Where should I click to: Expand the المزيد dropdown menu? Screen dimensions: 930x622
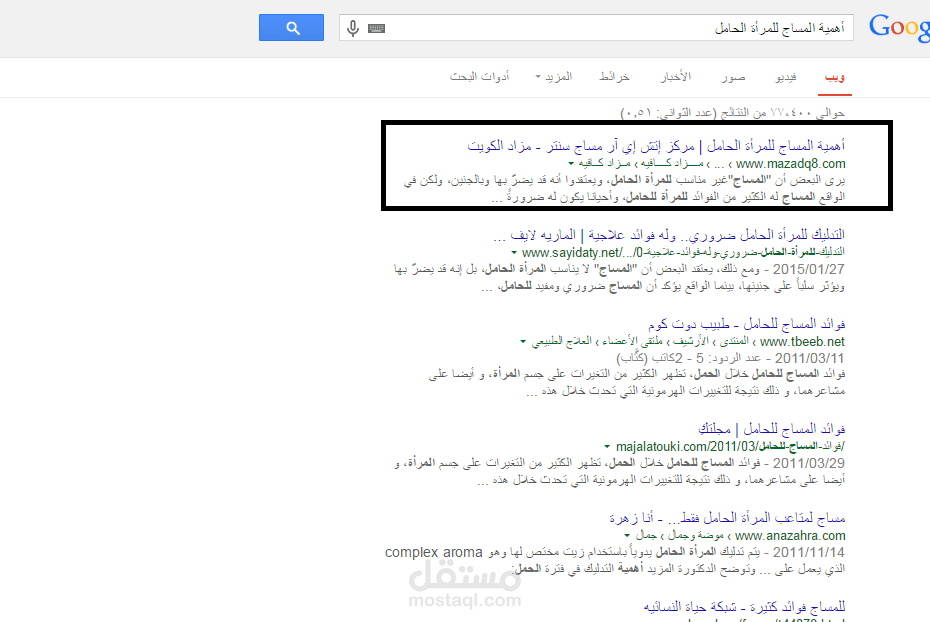553,76
